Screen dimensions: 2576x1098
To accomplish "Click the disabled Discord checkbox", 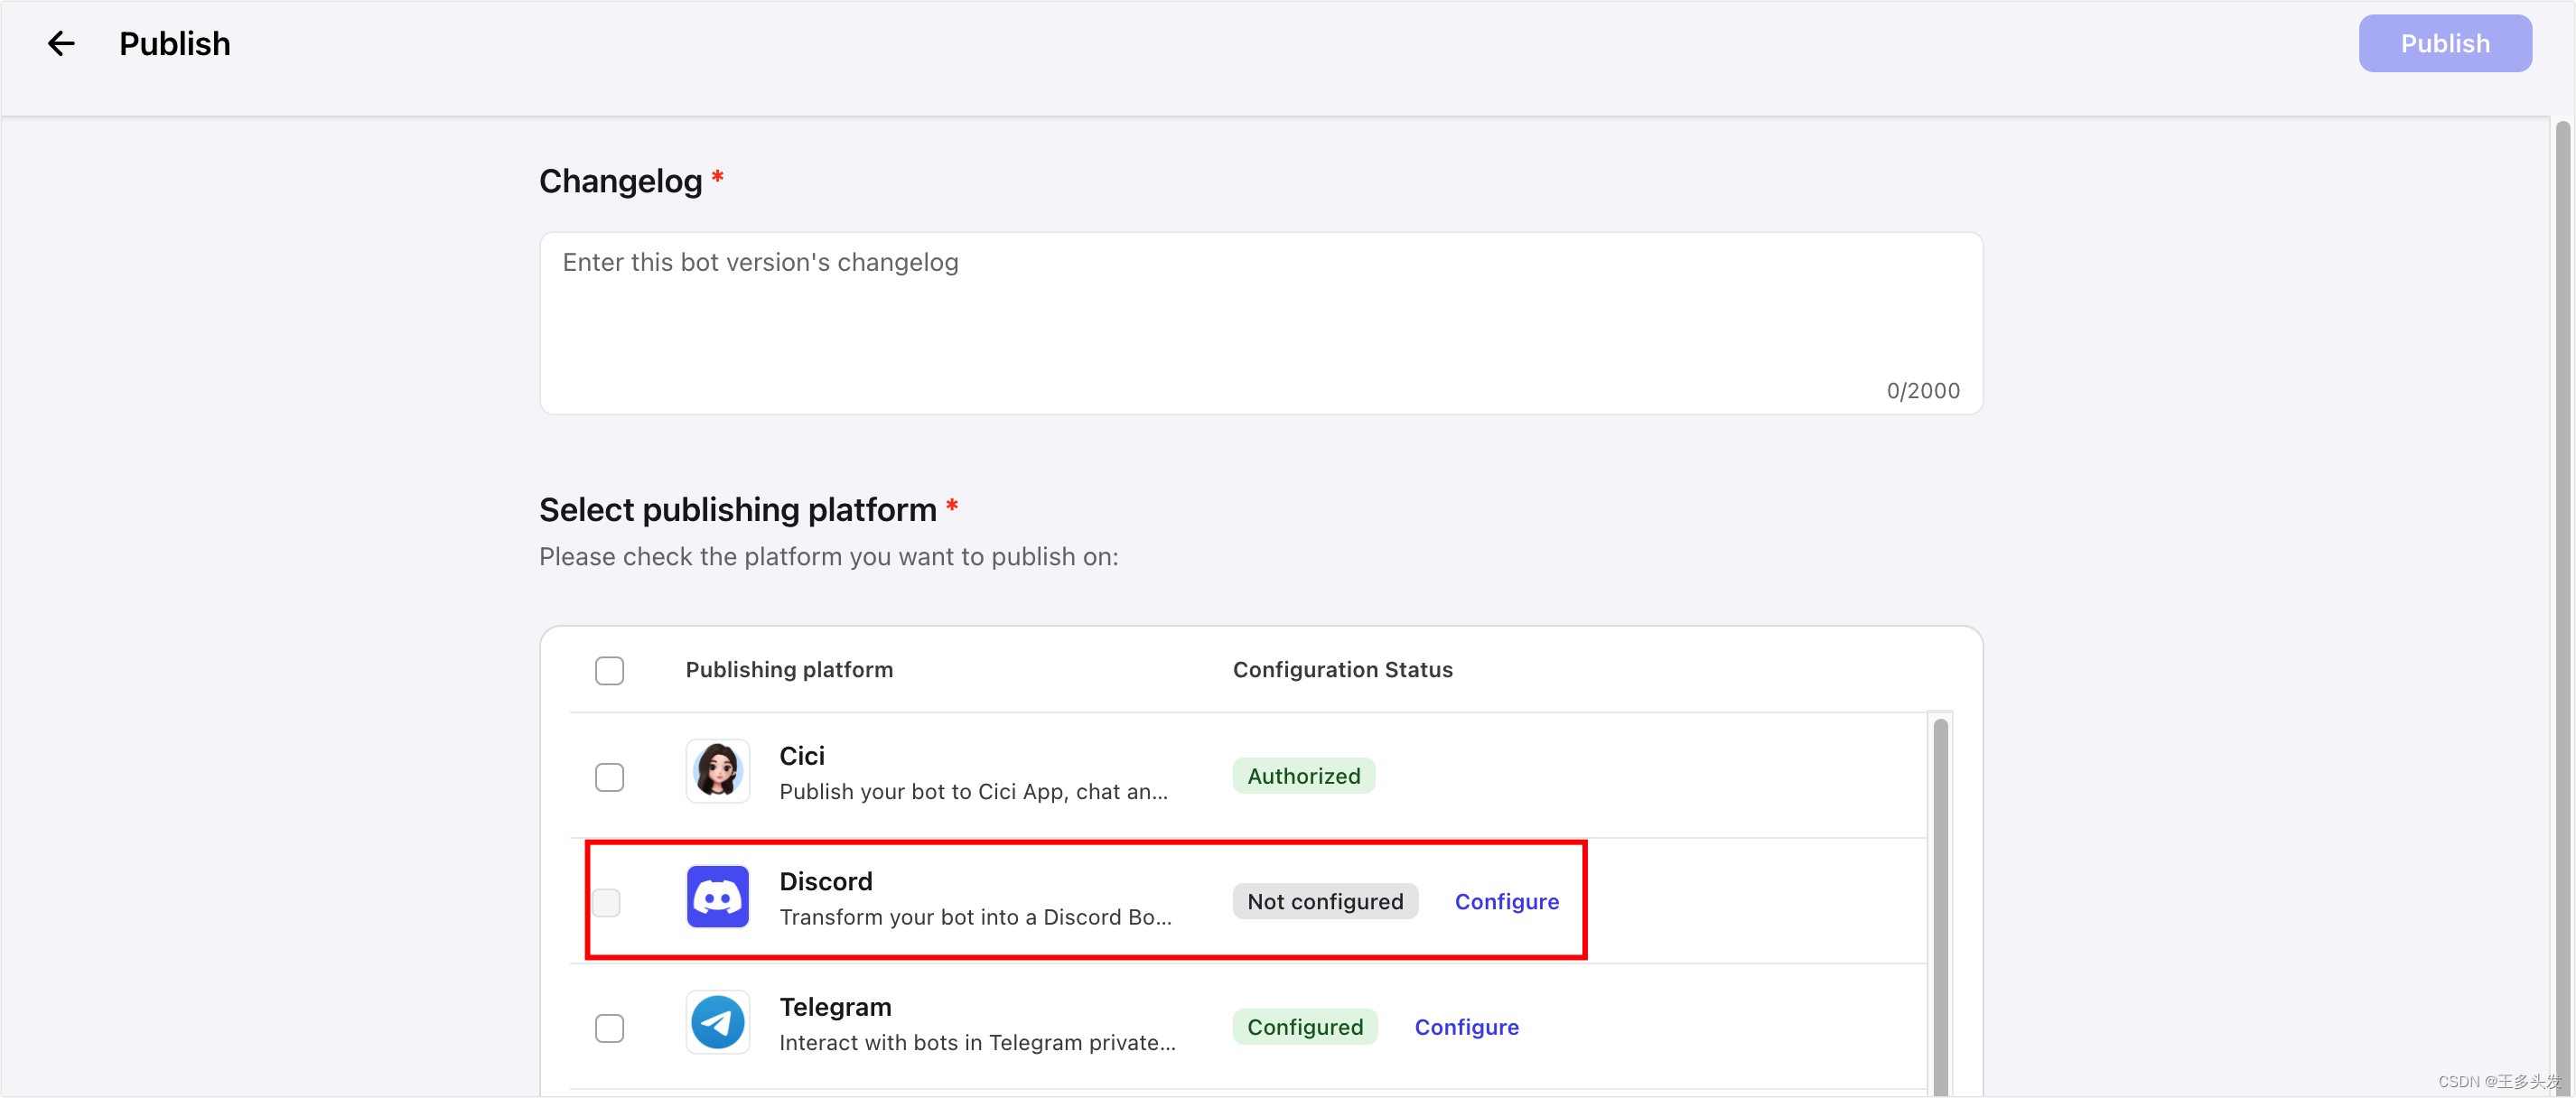I will [x=606, y=902].
